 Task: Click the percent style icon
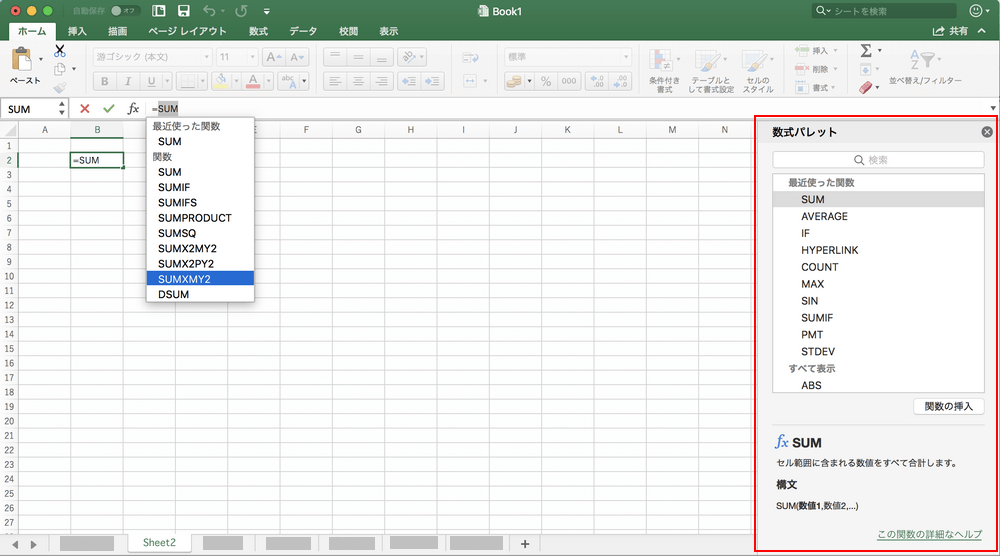coord(546,81)
